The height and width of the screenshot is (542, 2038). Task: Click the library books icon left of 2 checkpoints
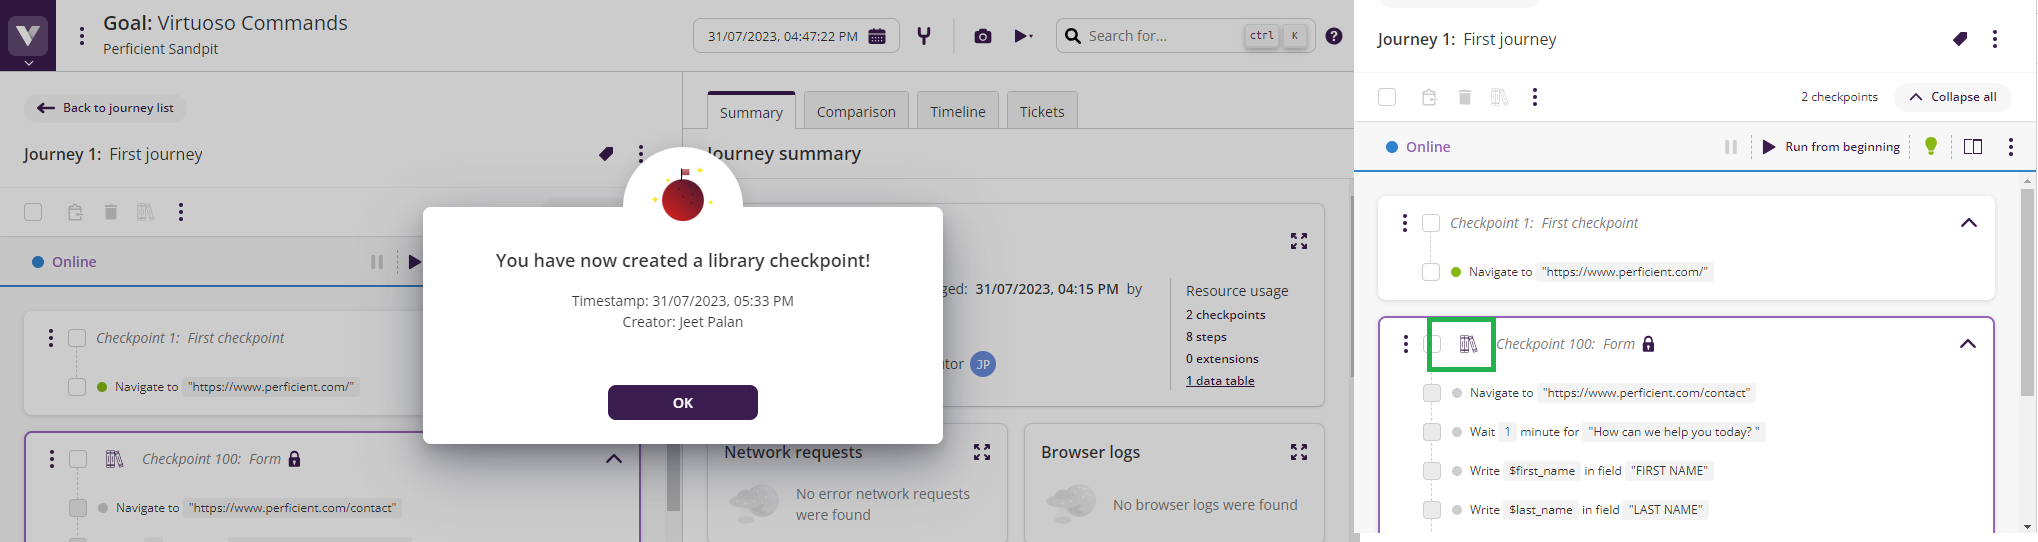pyautogui.click(x=1499, y=97)
